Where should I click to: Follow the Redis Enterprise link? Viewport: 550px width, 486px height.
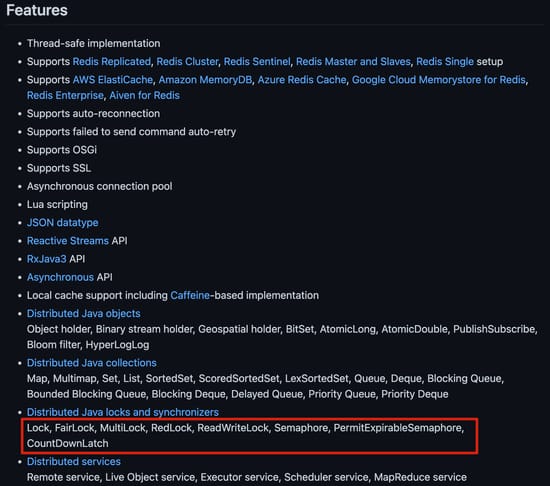(65, 95)
